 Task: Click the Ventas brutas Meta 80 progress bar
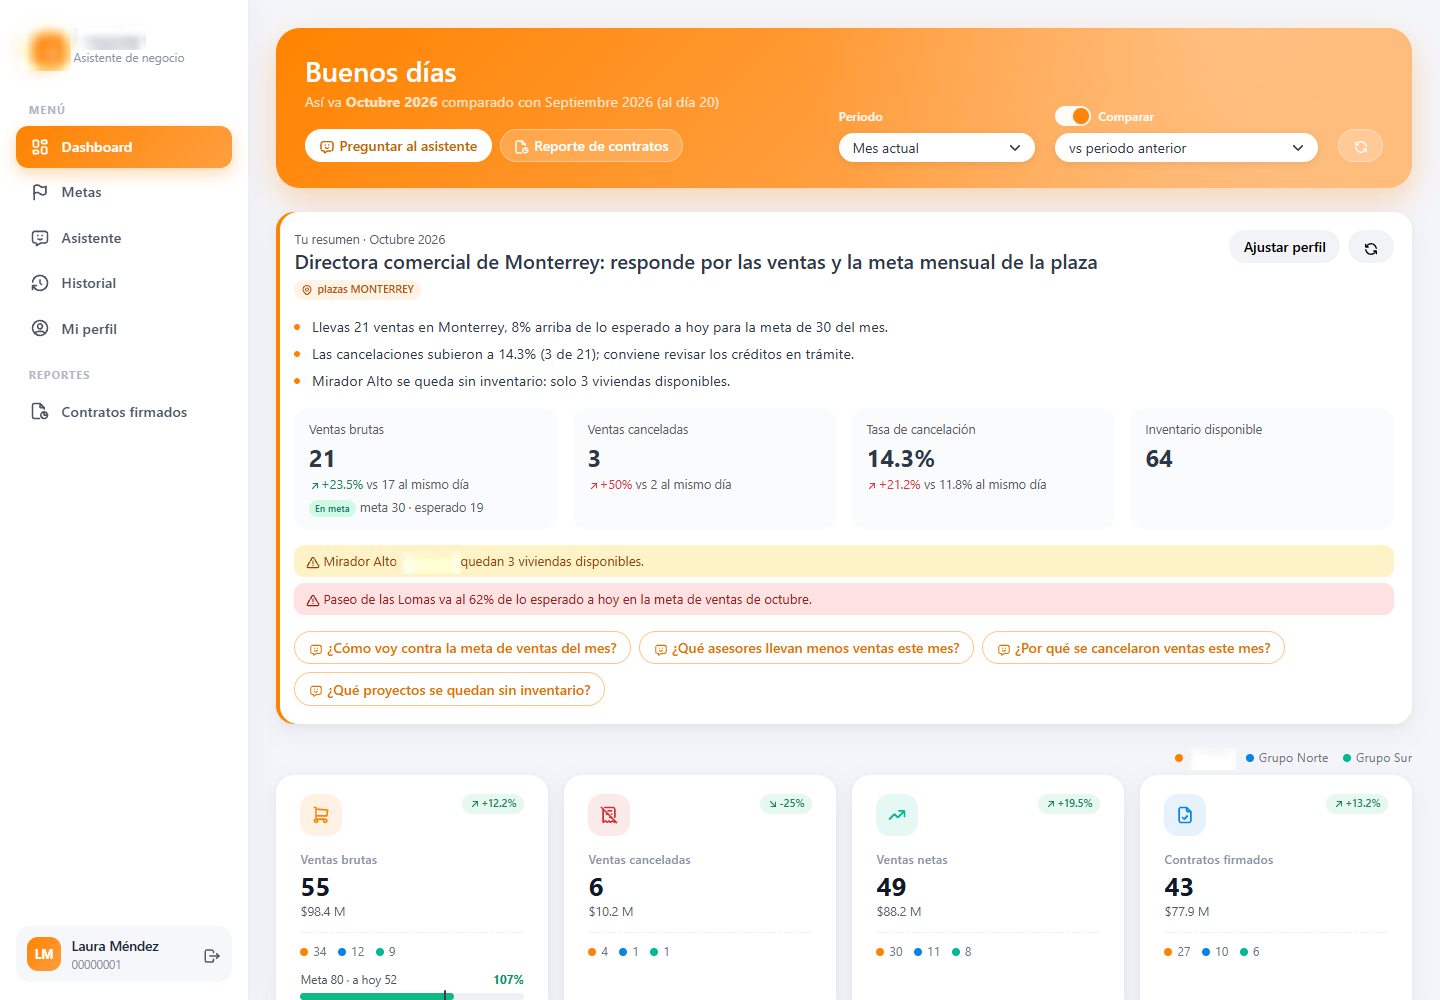[412, 996]
